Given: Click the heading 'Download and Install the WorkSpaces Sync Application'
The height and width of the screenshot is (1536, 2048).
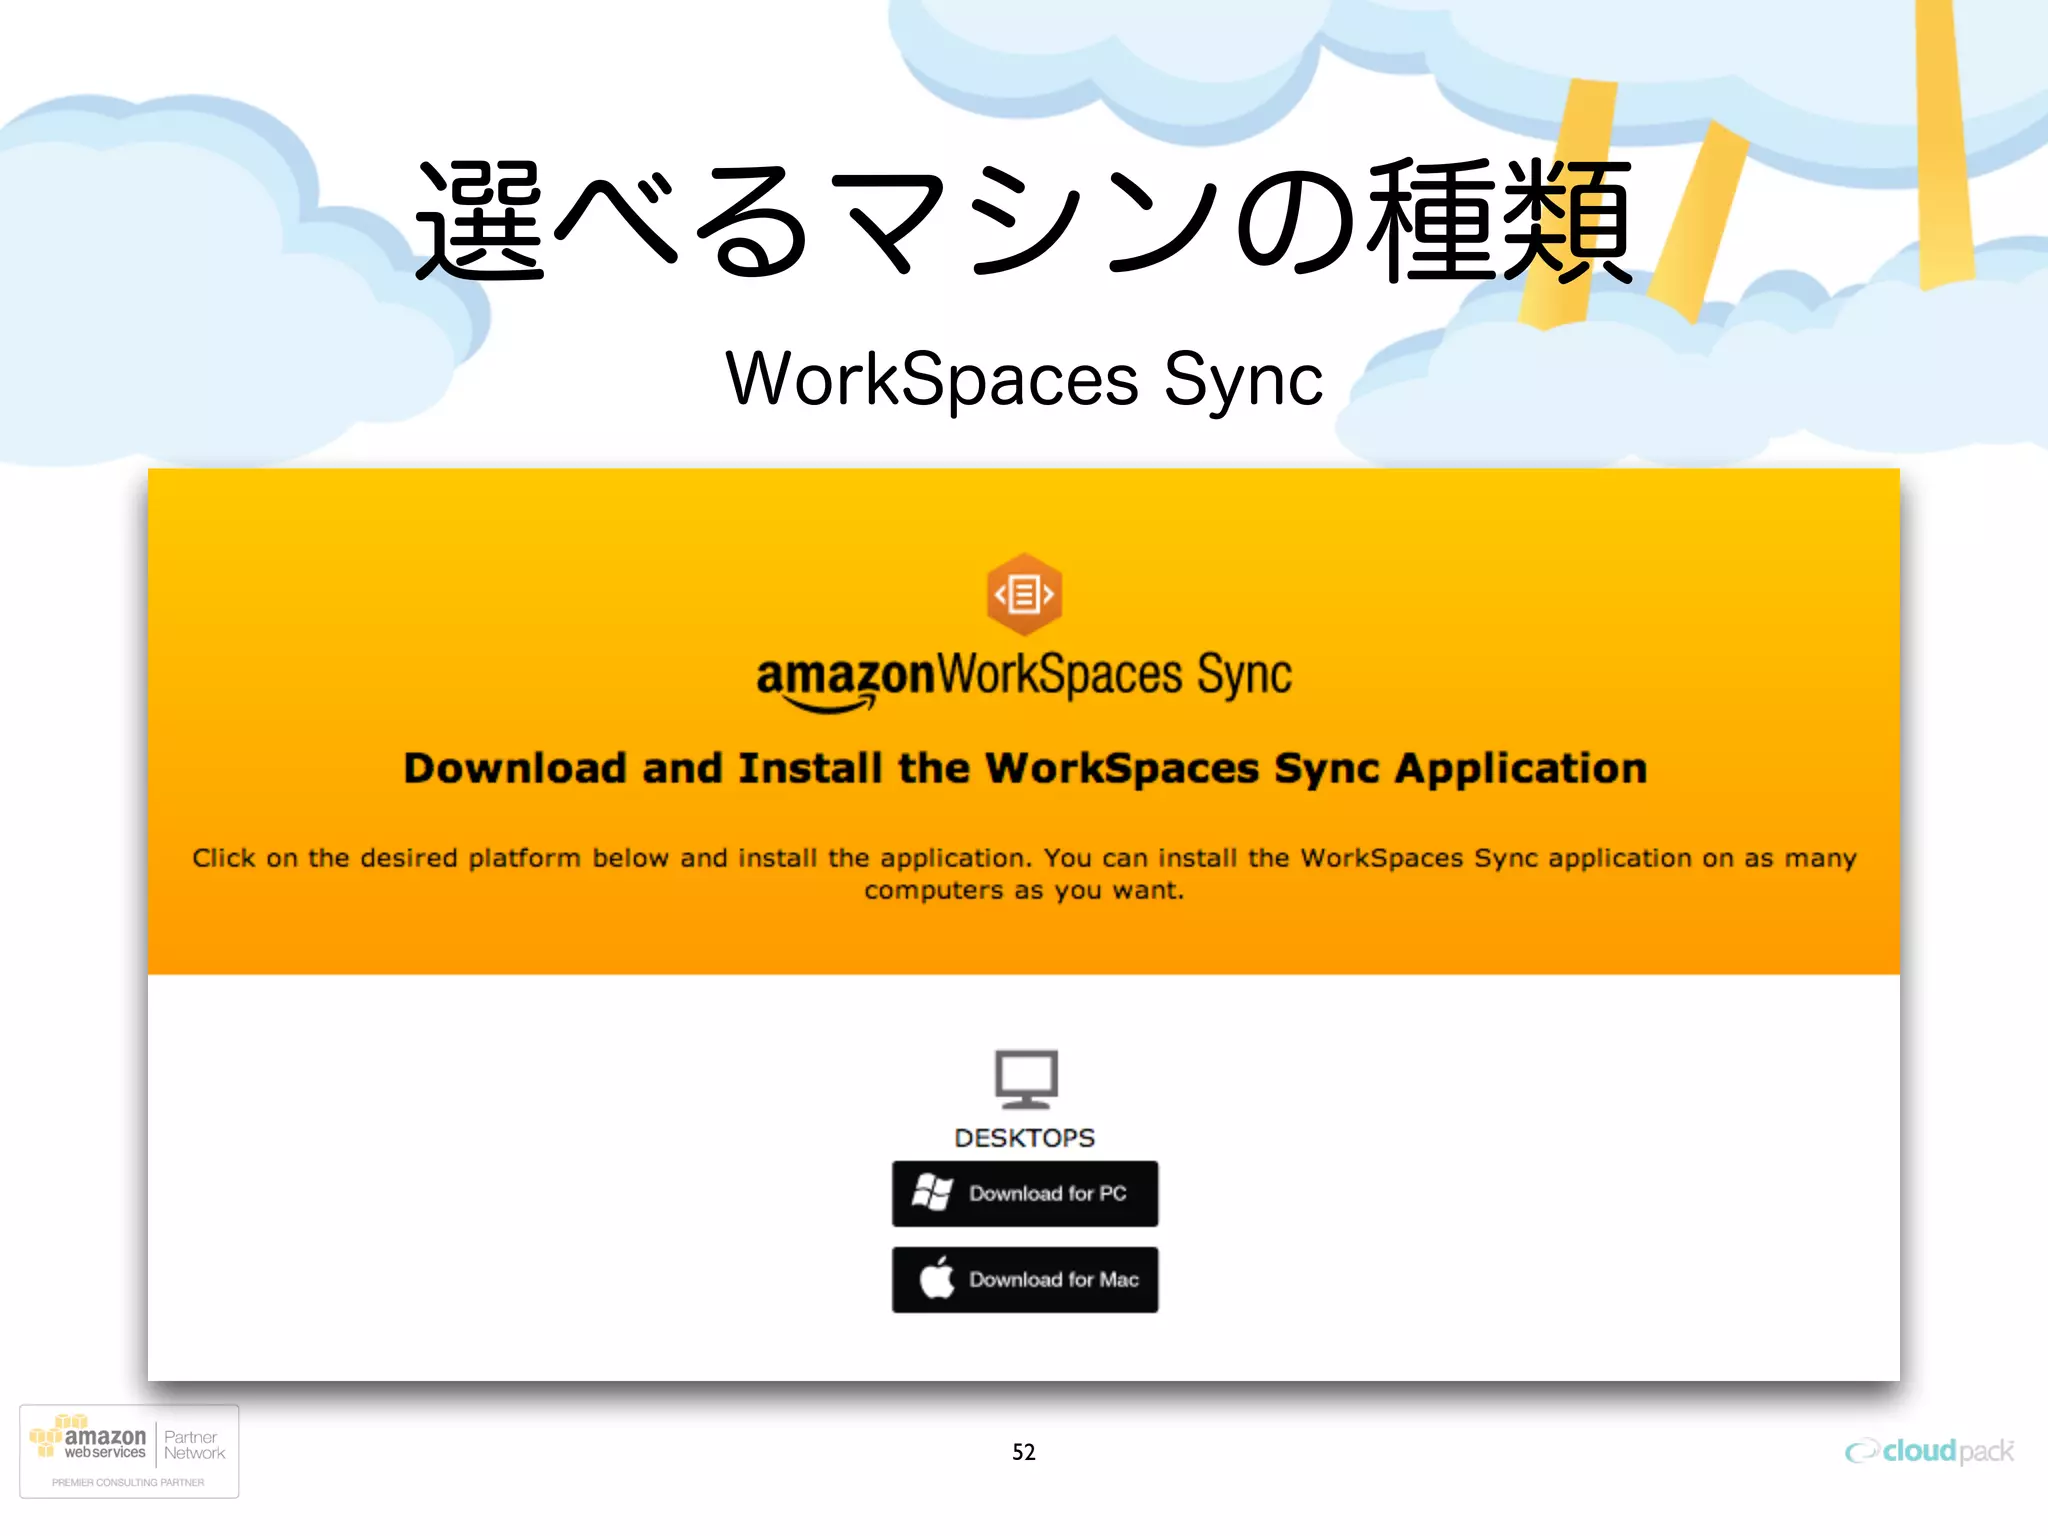Looking at the screenshot, I should (x=1025, y=768).
